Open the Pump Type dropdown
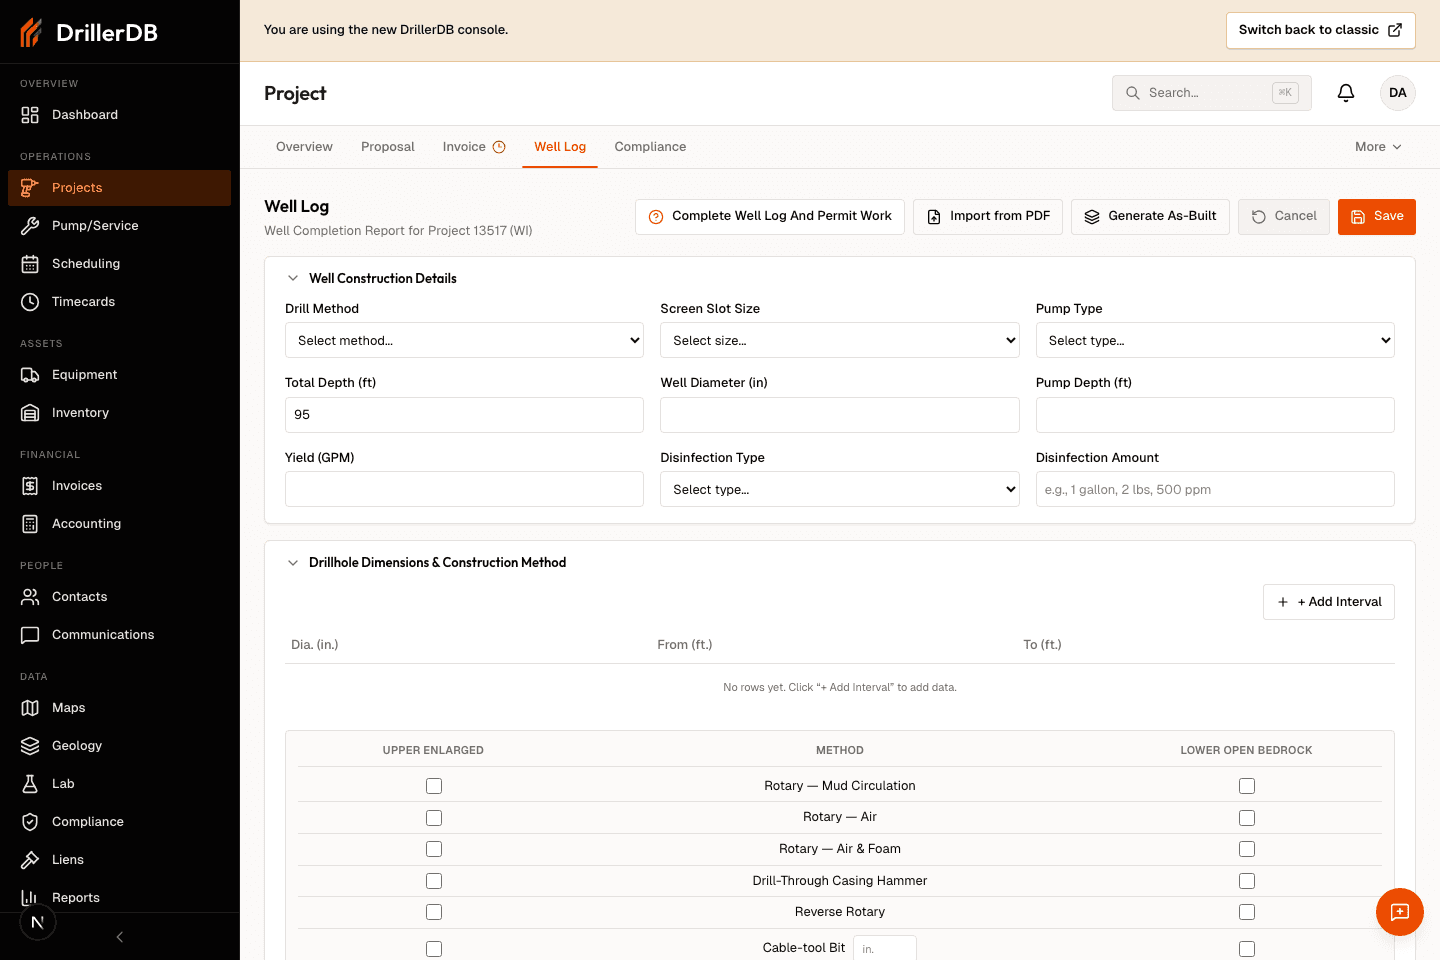The width and height of the screenshot is (1440, 960). click(1215, 340)
